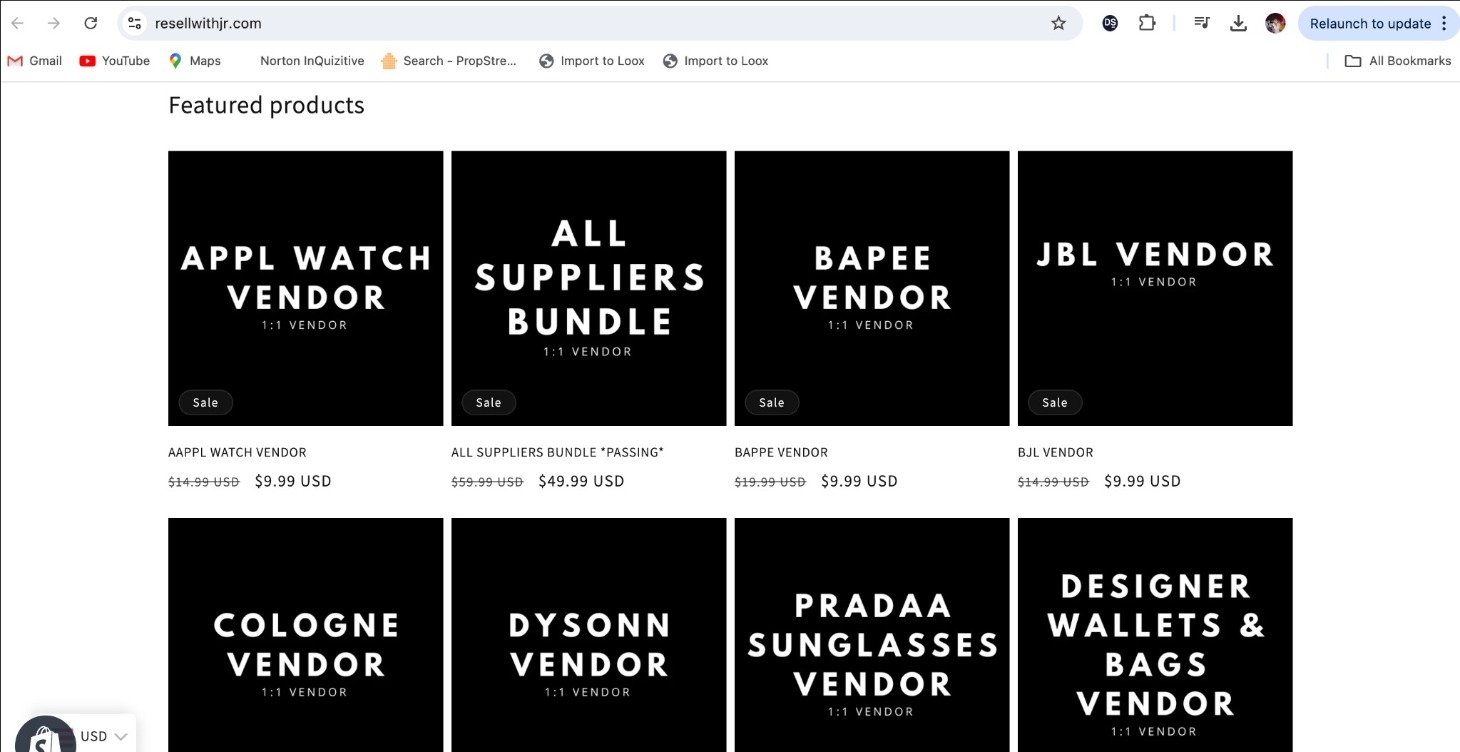
Task: Open the media controls icon
Action: pos(1202,23)
